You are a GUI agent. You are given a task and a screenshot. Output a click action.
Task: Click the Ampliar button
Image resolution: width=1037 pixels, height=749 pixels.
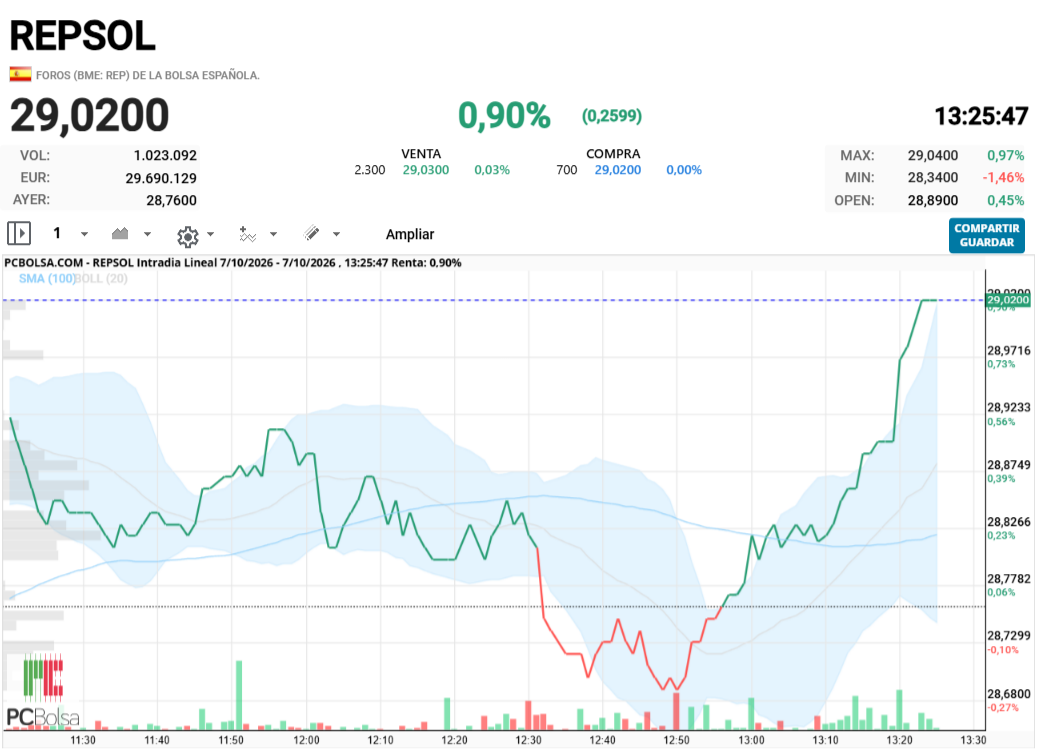410,234
